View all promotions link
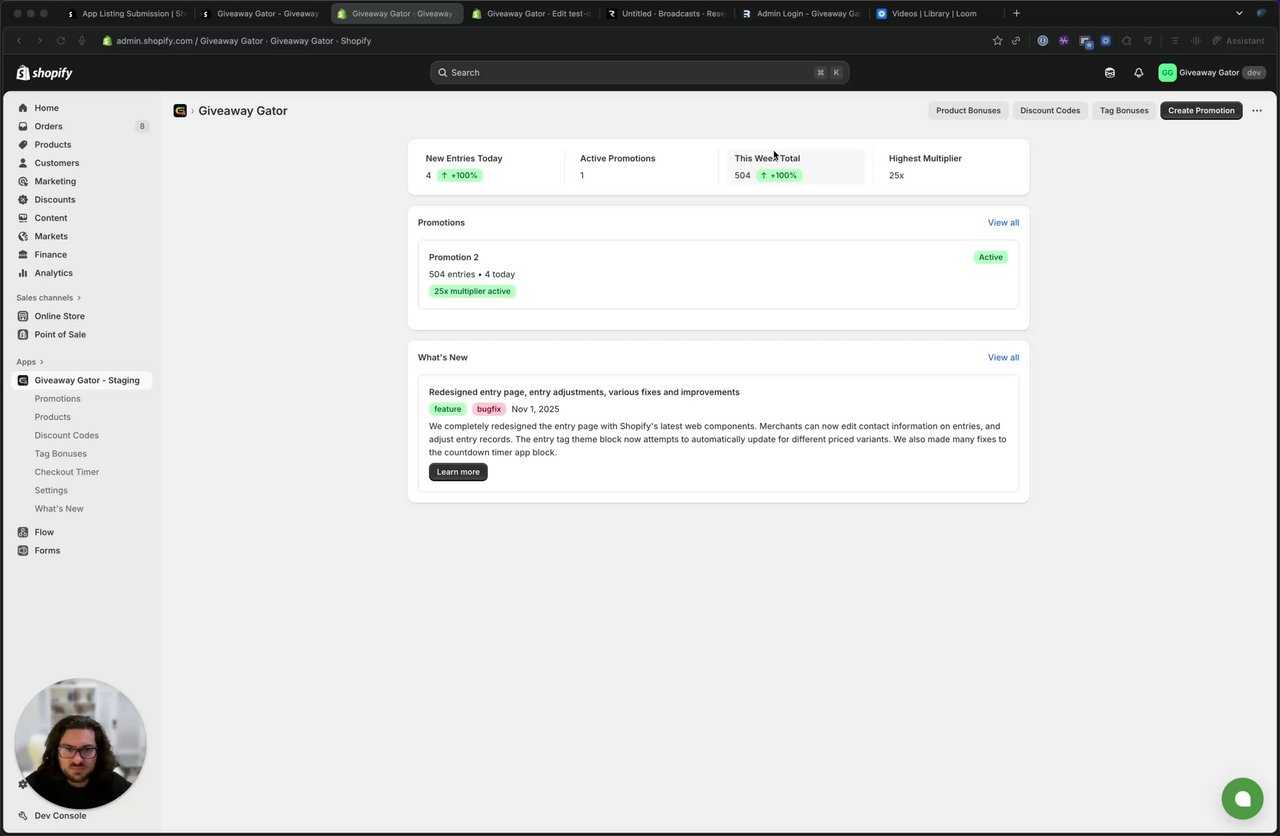Viewport: 1280px width, 836px height. (1003, 223)
